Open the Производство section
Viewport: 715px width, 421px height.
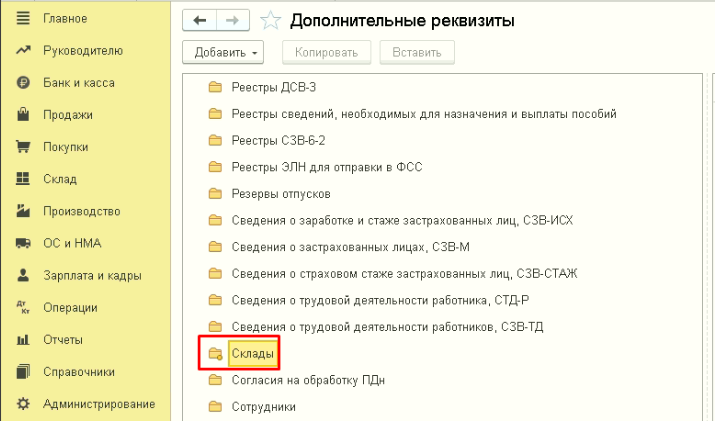pyautogui.click(x=82, y=211)
